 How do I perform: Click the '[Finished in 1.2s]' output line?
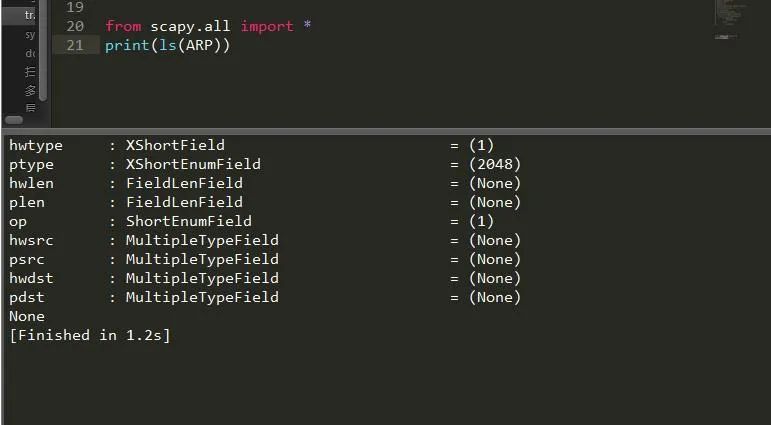[x=89, y=335]
